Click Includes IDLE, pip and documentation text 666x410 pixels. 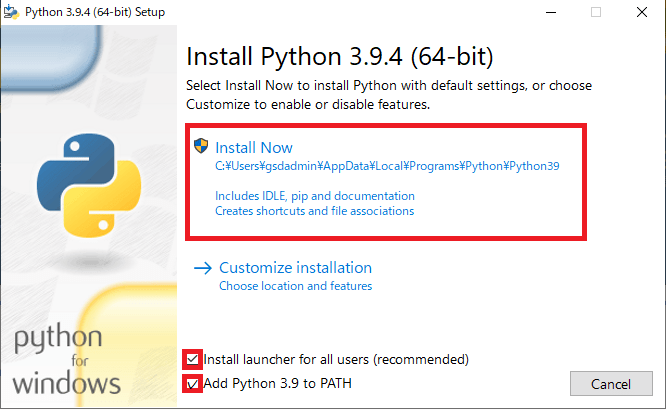point(315,196)
